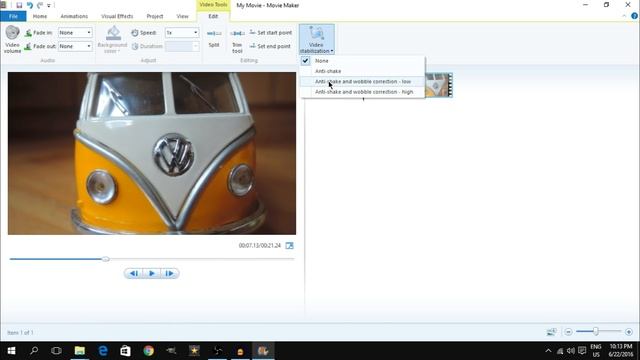This screenshot has width=640, height=360.
Task: Click the Next frame button
Action: 169,273
